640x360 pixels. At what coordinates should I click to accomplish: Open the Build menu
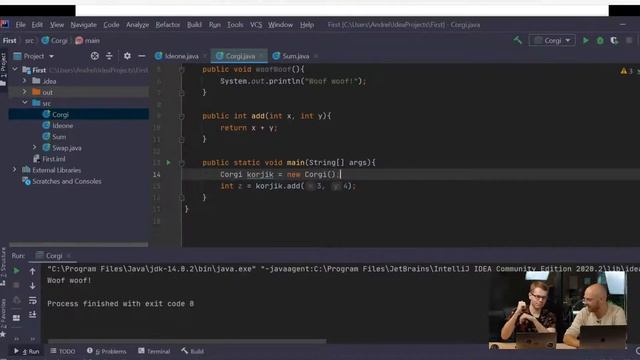tap(194, 25)
